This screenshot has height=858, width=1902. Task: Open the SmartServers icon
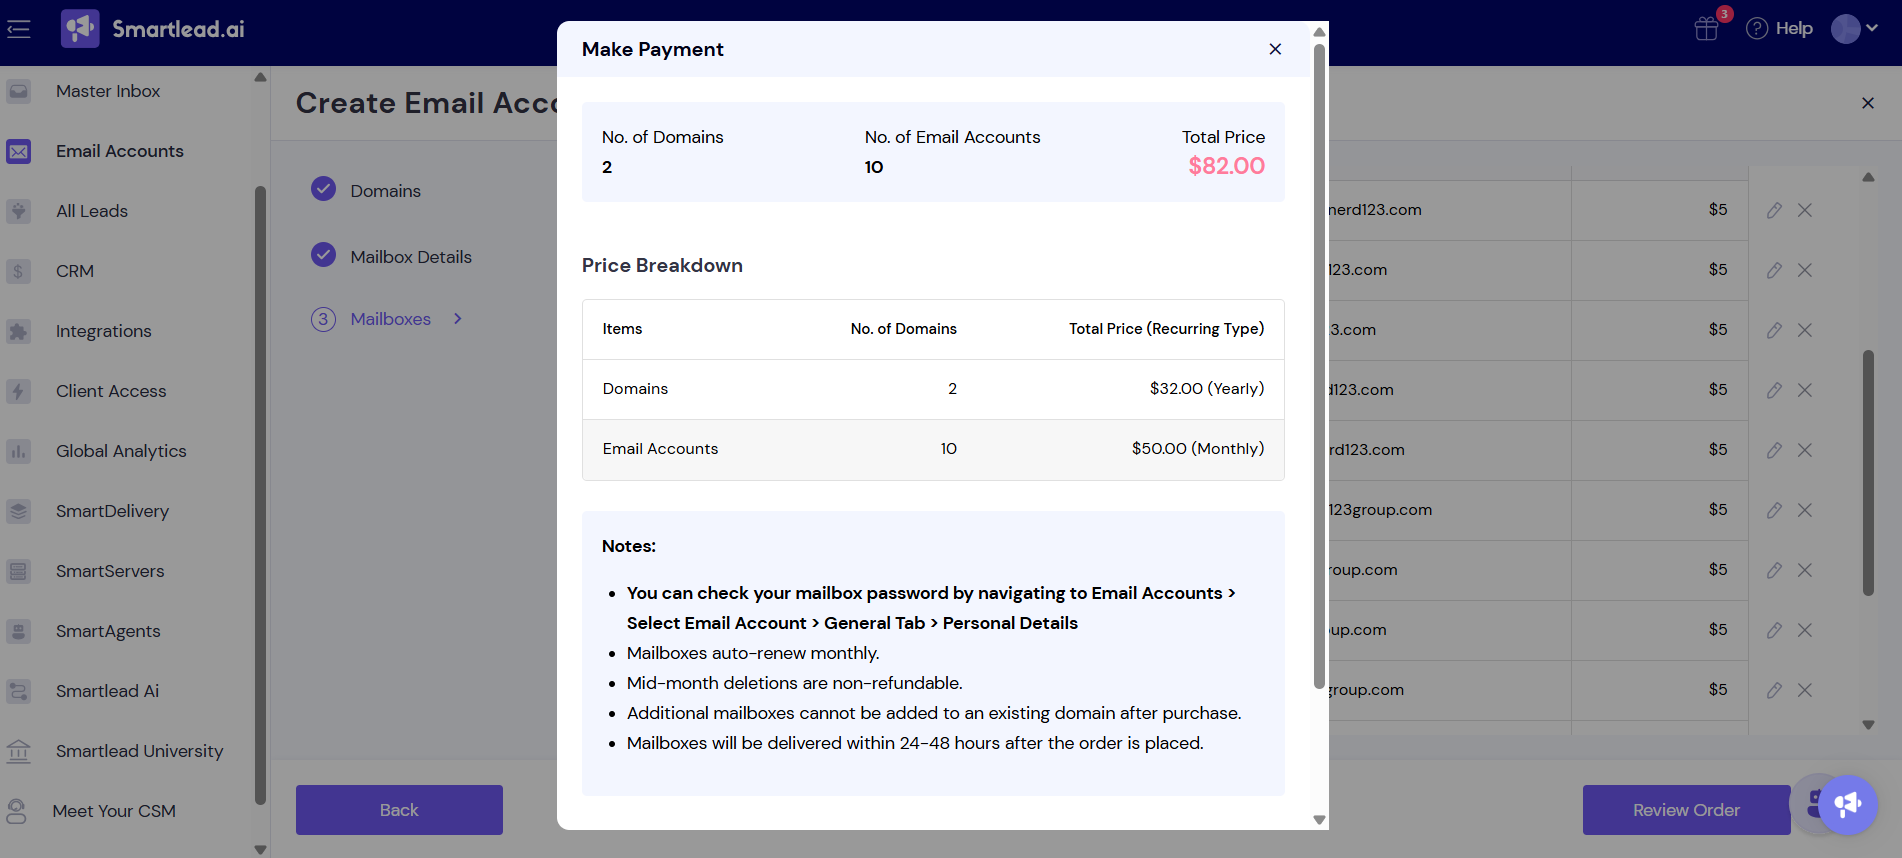click(19, 571)
